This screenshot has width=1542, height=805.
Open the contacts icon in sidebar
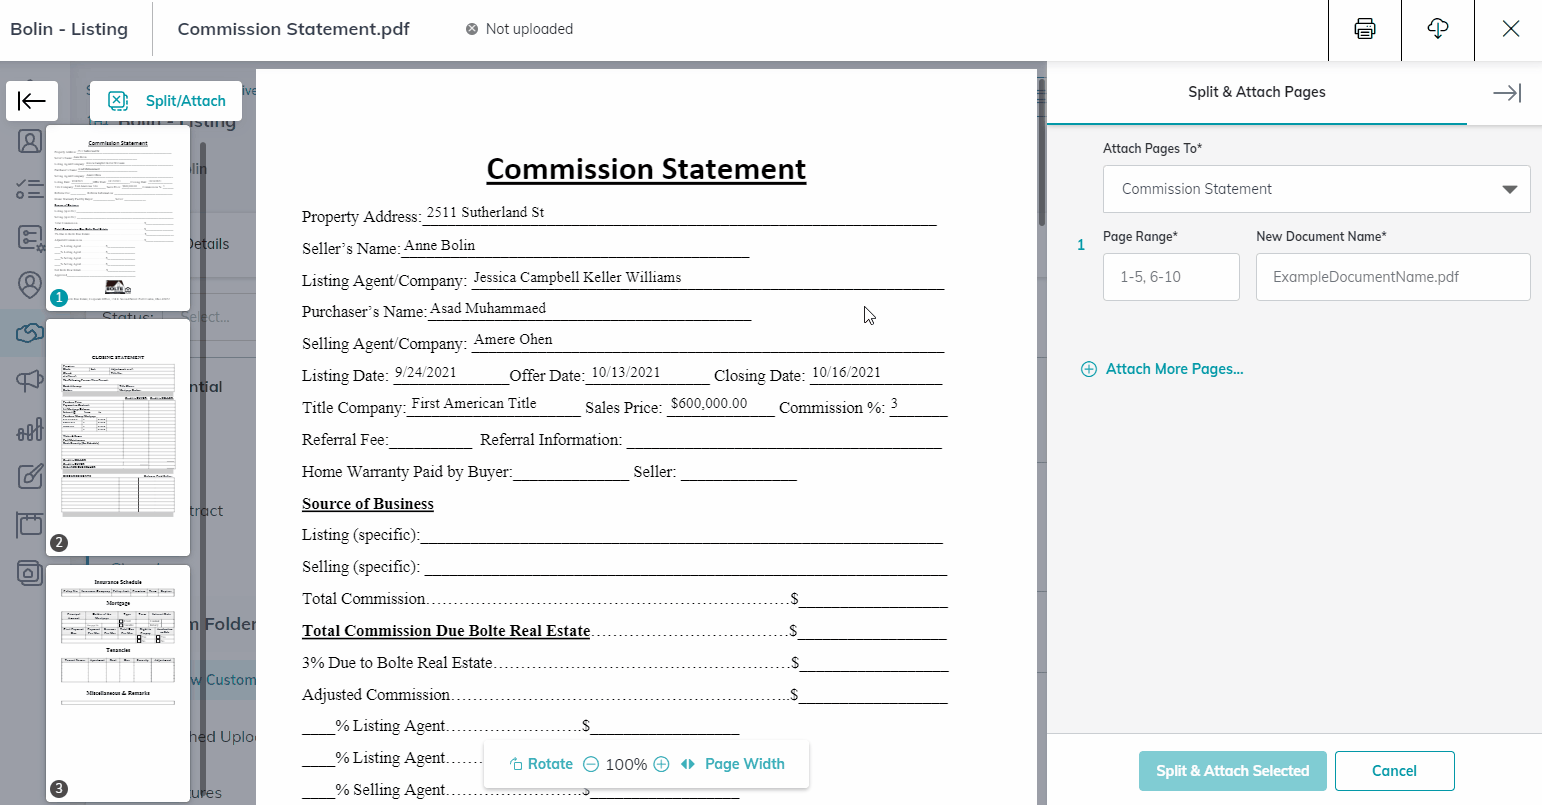(x=30, y=141)
